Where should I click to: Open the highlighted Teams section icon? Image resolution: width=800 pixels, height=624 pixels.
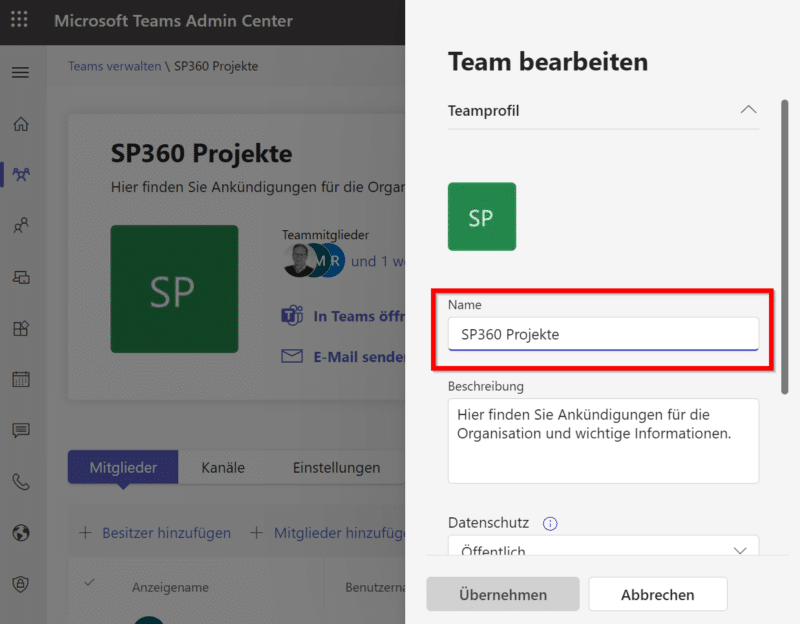click(22, 175)
